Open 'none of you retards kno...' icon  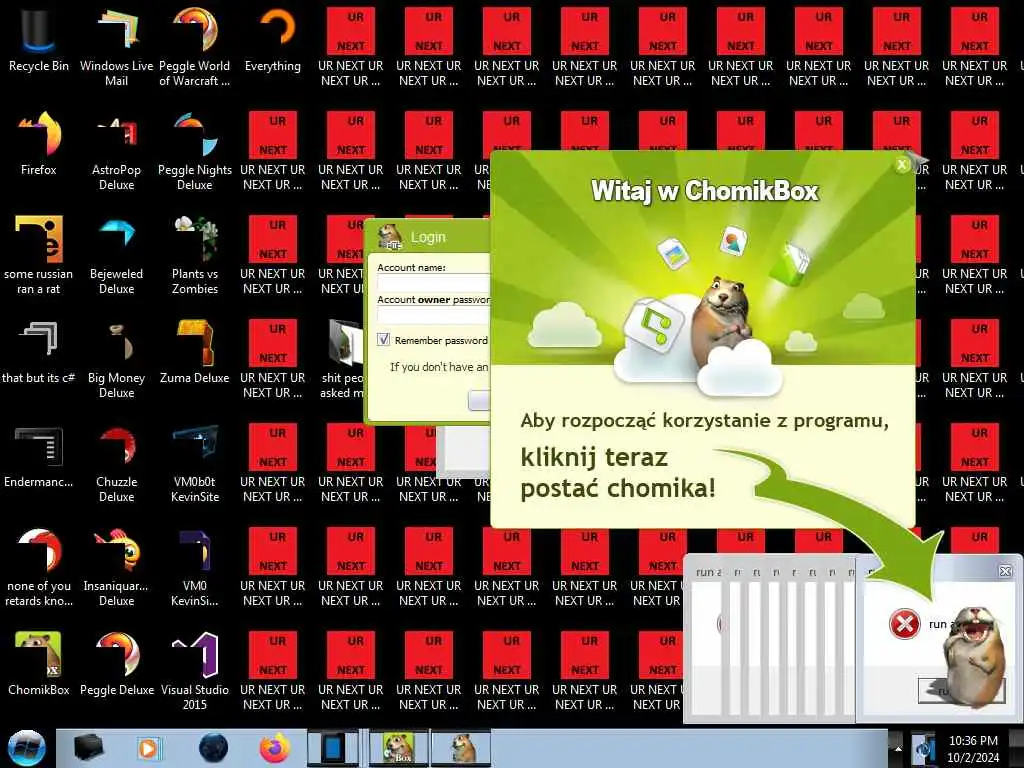coord(39,567)
